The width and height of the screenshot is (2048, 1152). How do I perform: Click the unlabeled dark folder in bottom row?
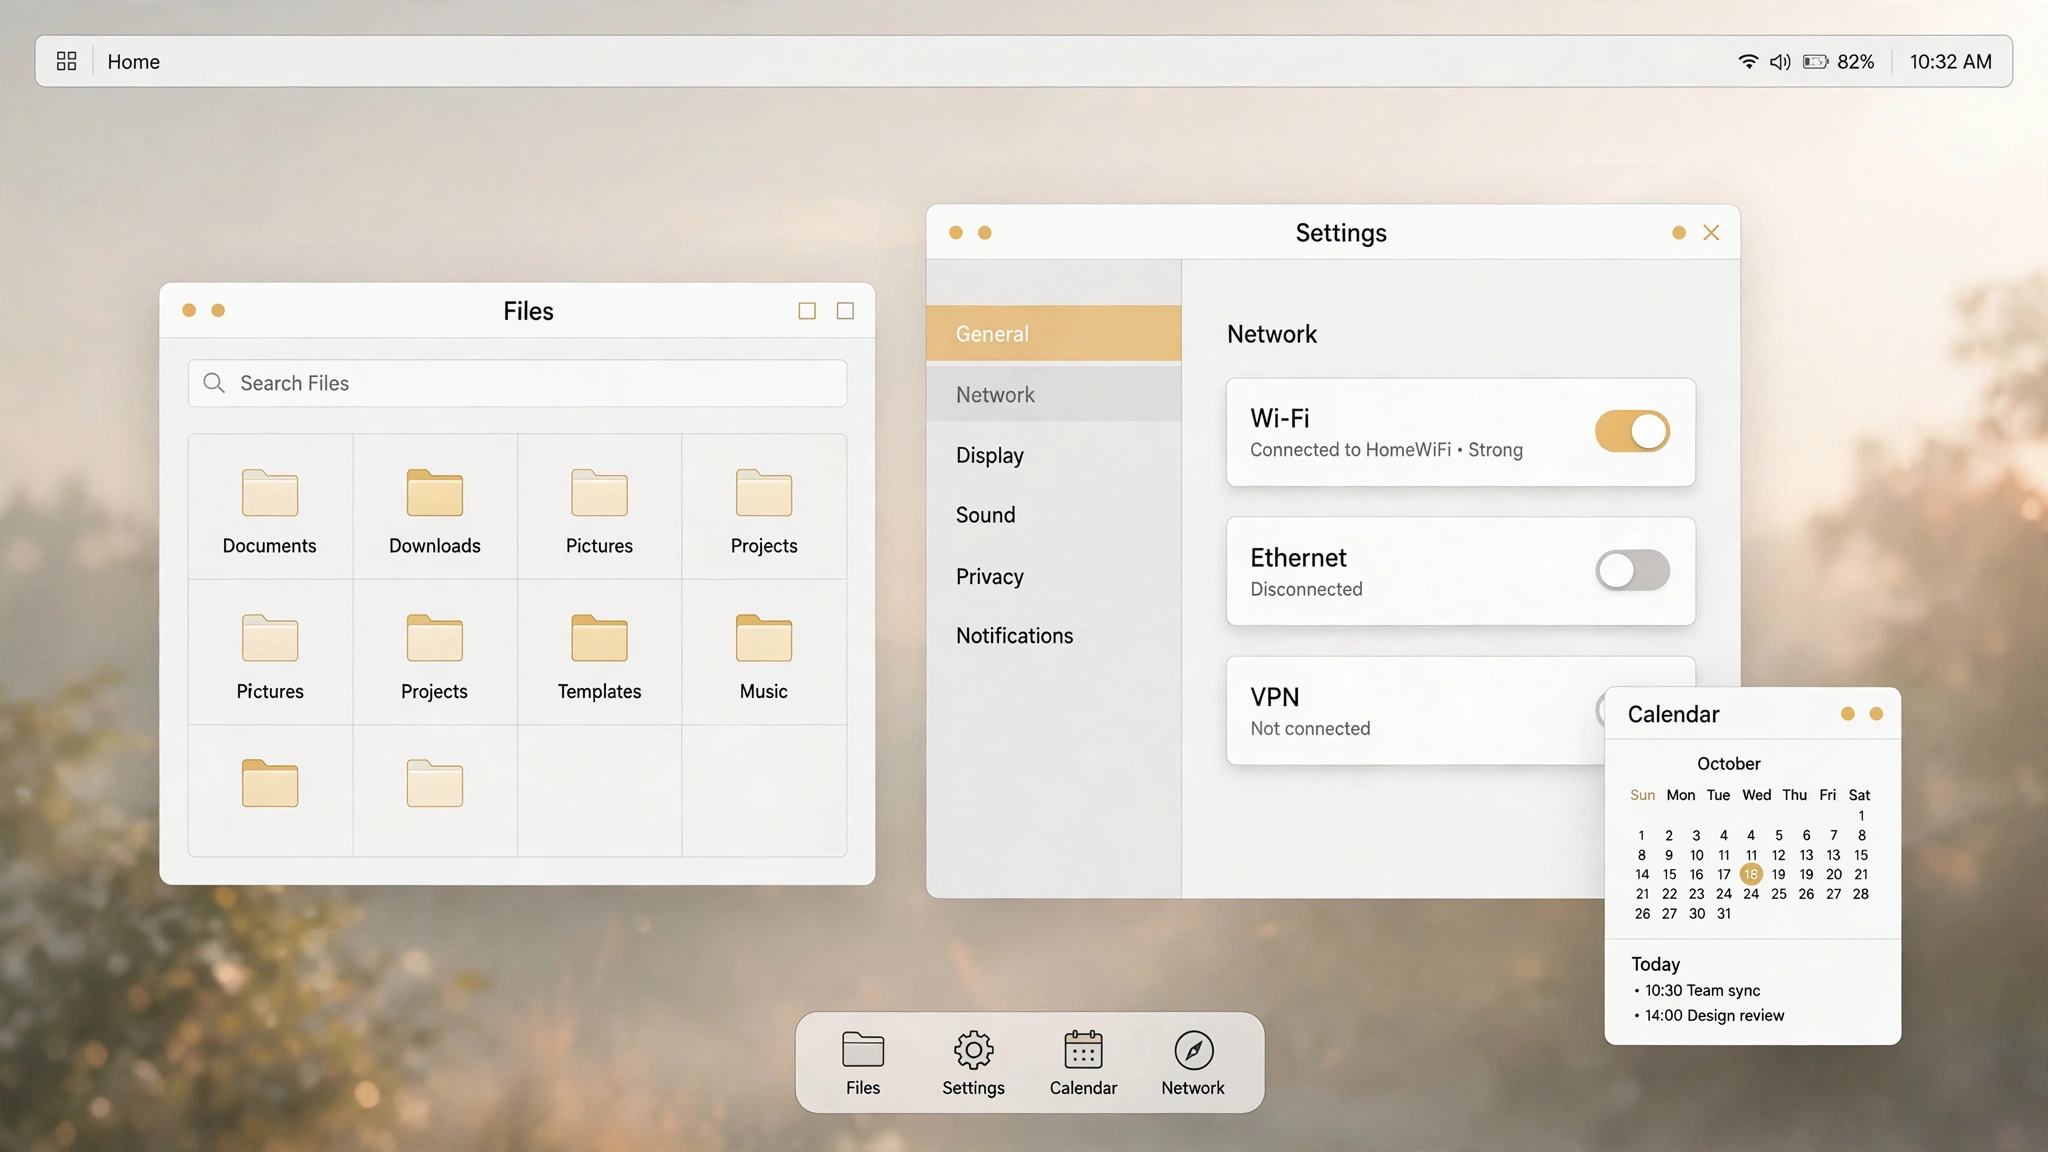270,783
